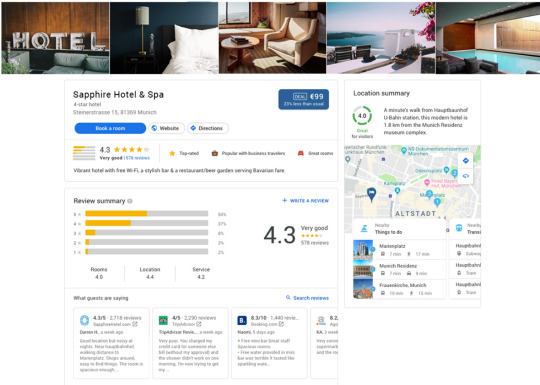Click the Things to do nearby icon
Image resolution: width=540 pixels, height=385 pixels.
coord(364,229)
